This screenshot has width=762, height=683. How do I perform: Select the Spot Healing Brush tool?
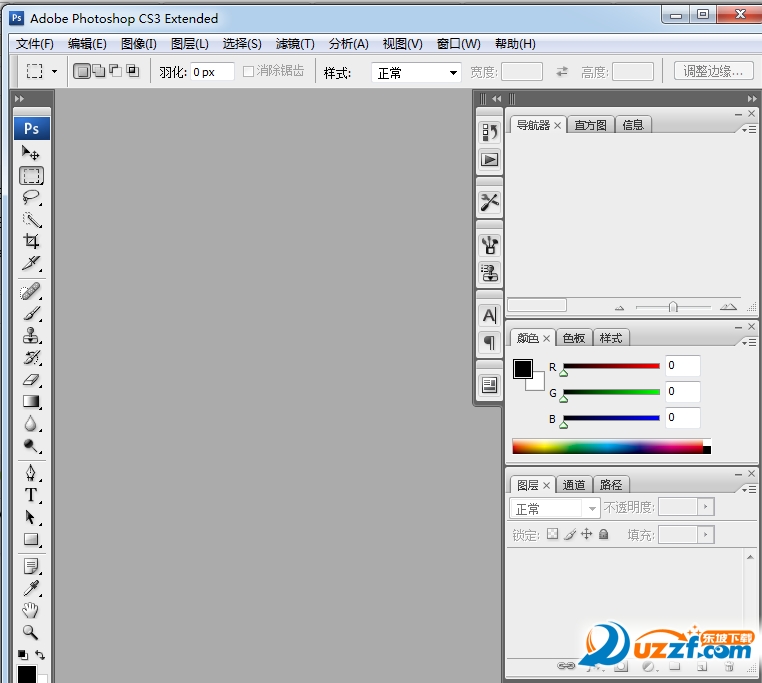(x=31, y=292)
